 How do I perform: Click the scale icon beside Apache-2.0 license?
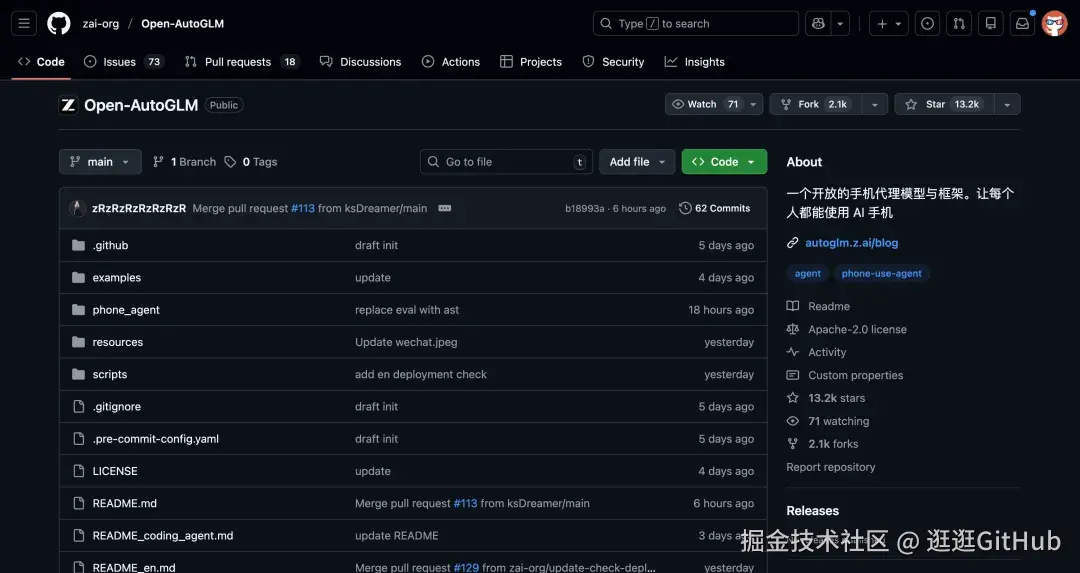pyautogui.click(x=793, y=329)
